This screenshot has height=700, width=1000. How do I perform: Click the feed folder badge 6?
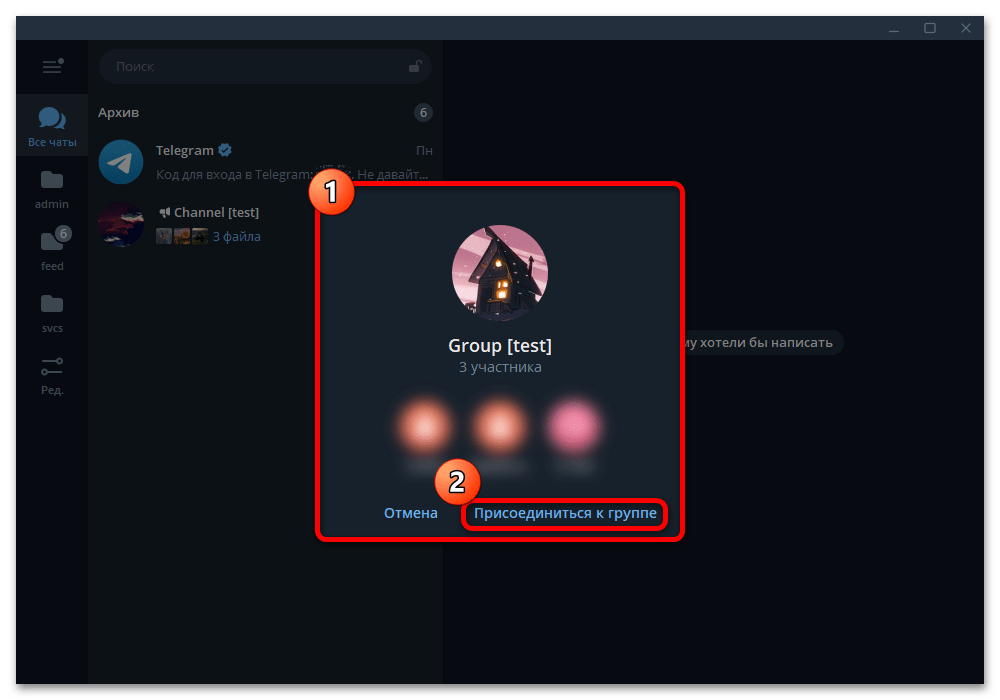[63, 233]
